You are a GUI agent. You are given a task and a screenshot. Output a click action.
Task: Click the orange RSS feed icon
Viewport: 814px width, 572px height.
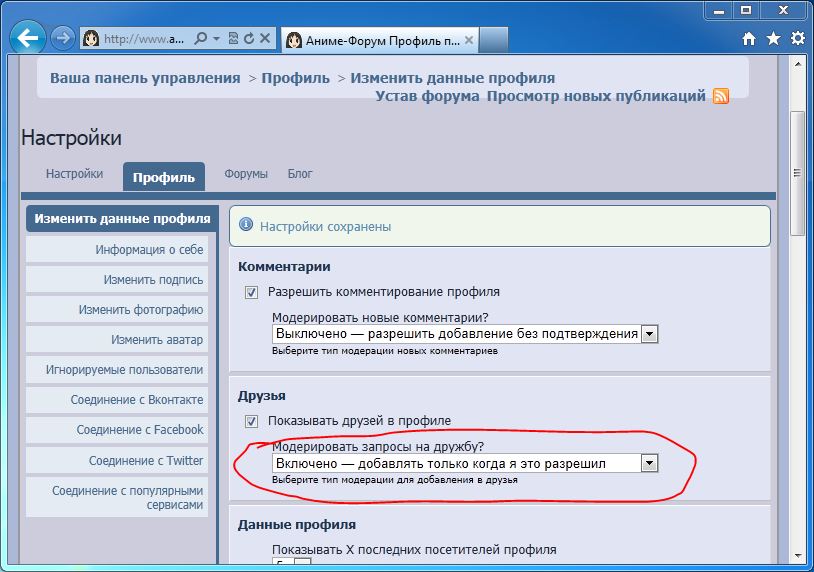click(720, 96)
